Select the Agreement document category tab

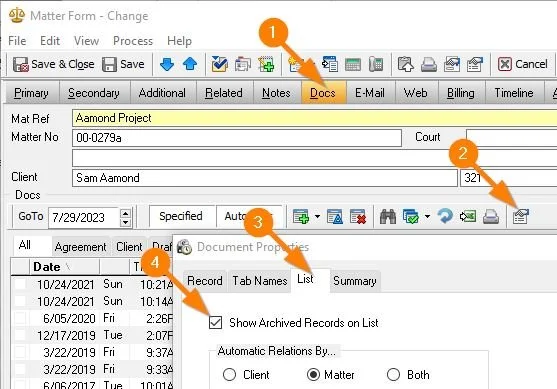[80, 247]
